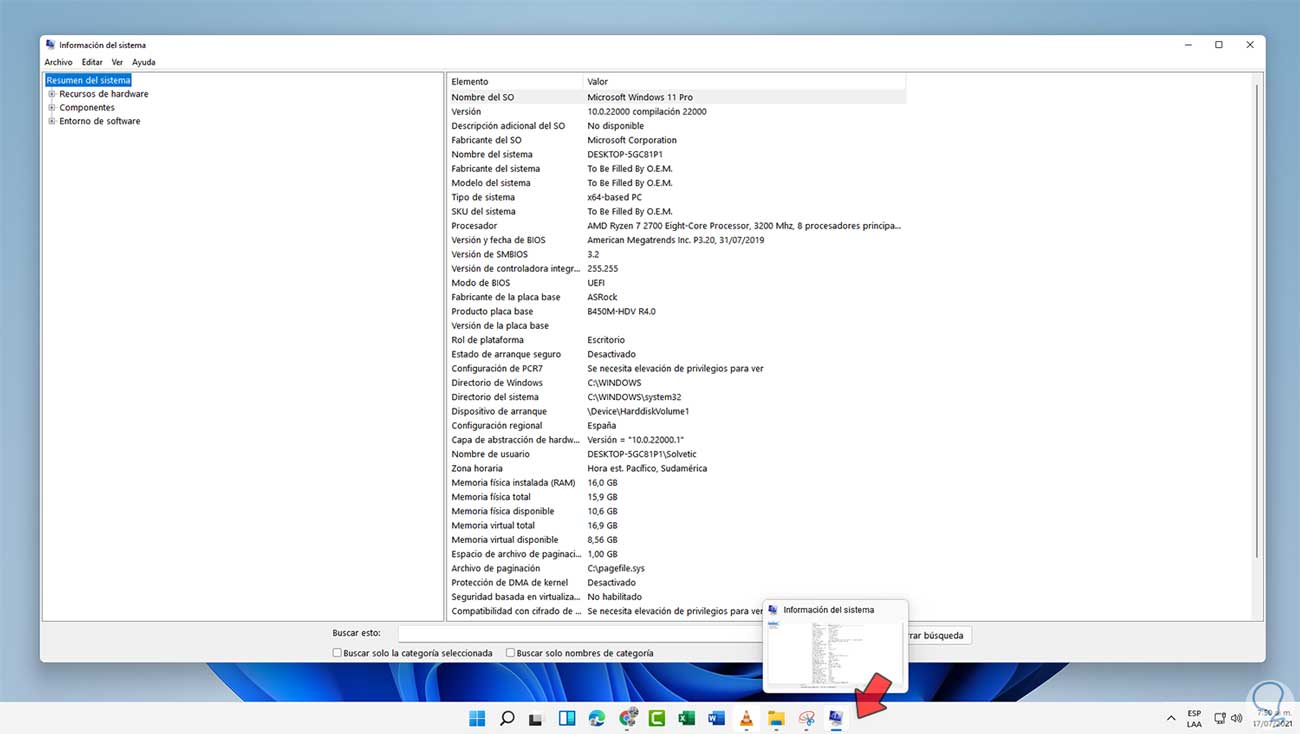Click the 'C:\WINDOWS\system32' value
The image size is (1300, 734).
(x=634, y=397)
